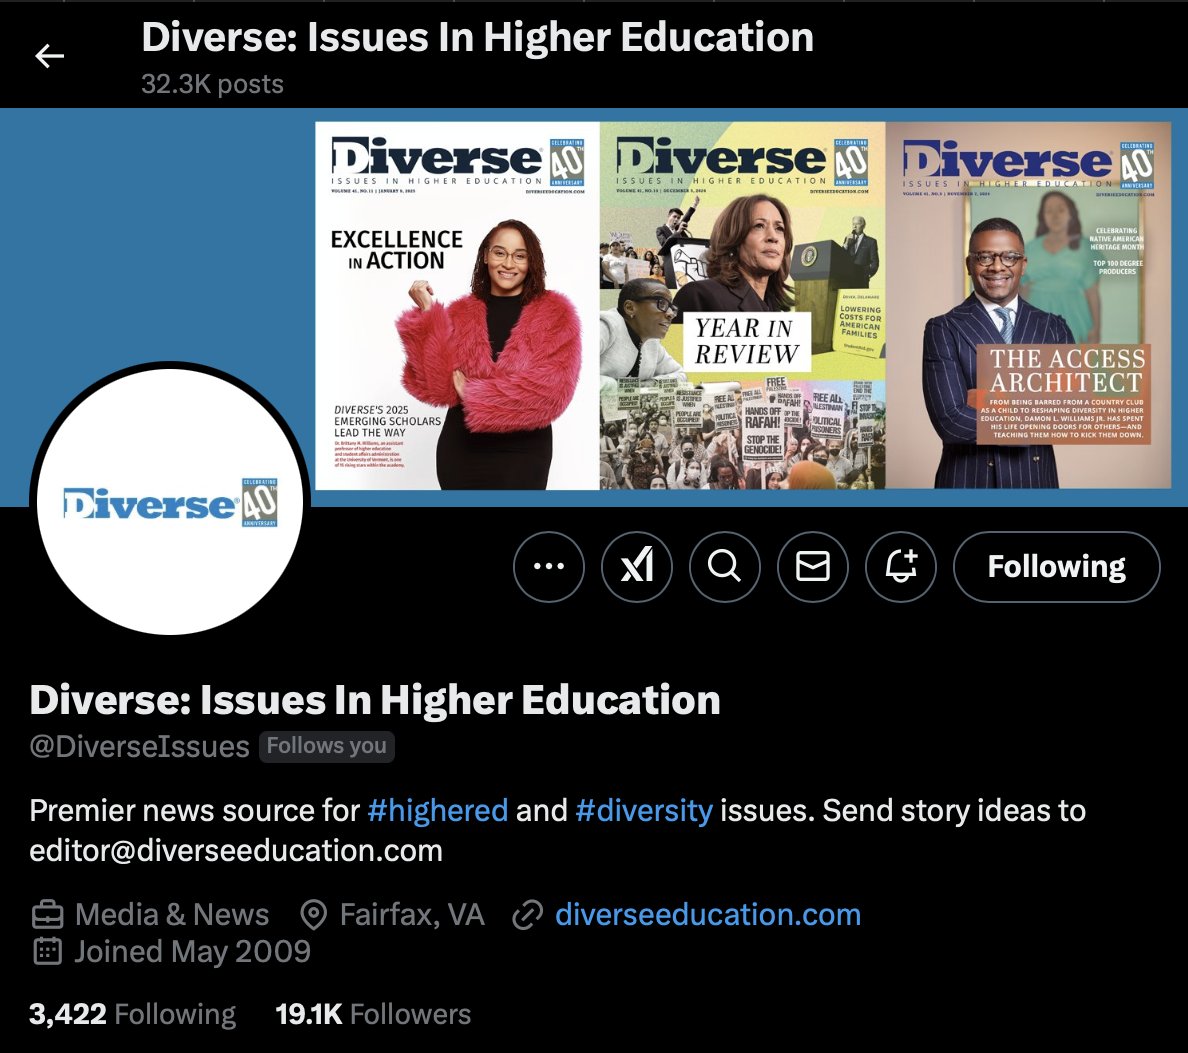Send a direct message via envelope icon
1188x1053 pixels.
(x=813, y=566)
